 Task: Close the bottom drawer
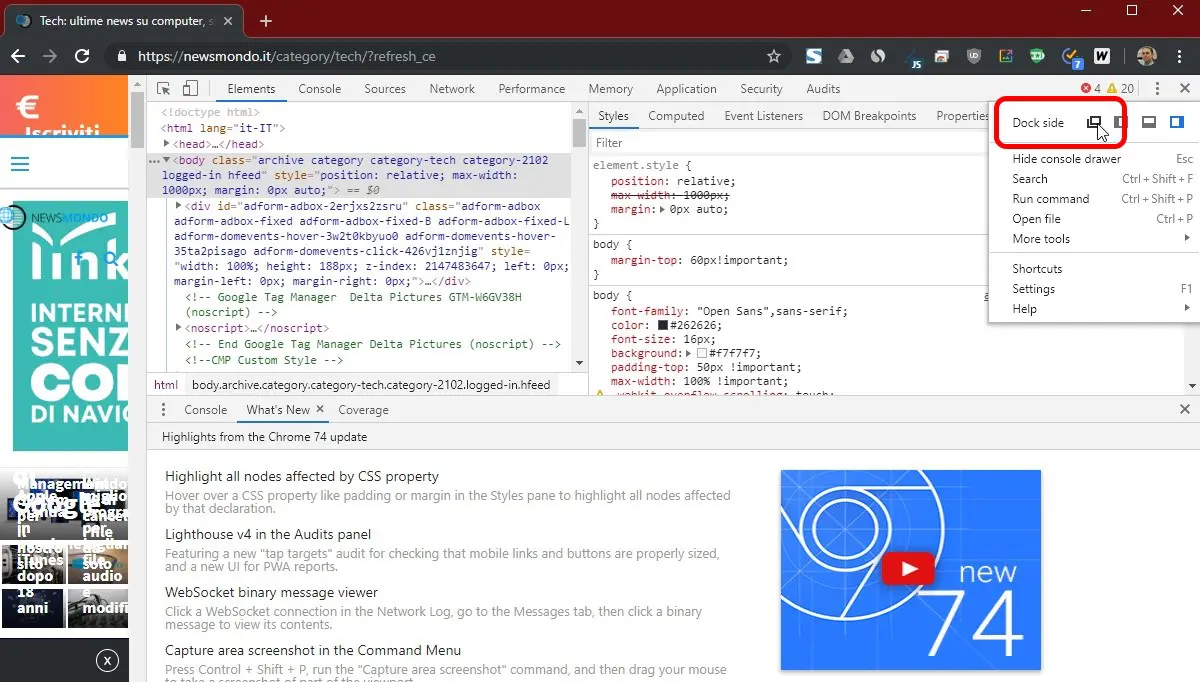tap(1185, 409)
